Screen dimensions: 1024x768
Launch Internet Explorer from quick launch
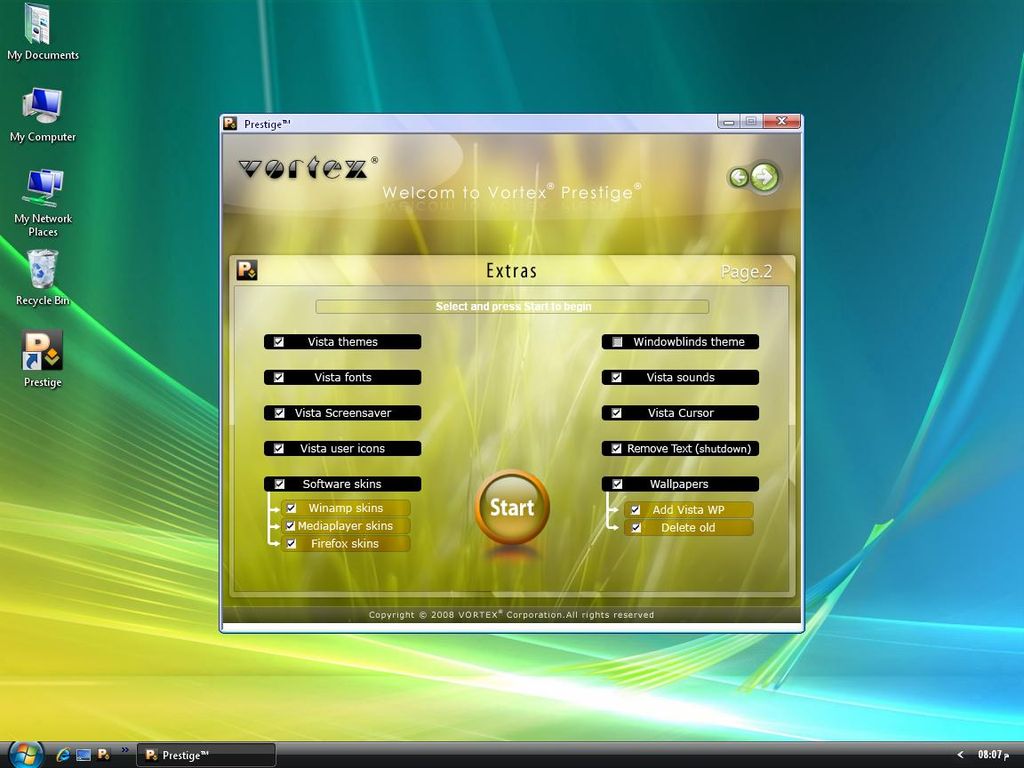[63, 755]
